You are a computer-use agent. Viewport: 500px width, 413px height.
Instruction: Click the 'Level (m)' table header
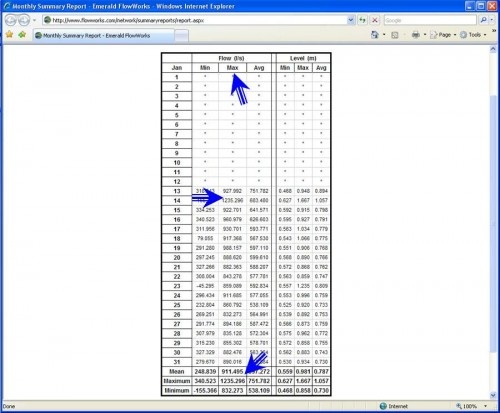coord(303,58)
